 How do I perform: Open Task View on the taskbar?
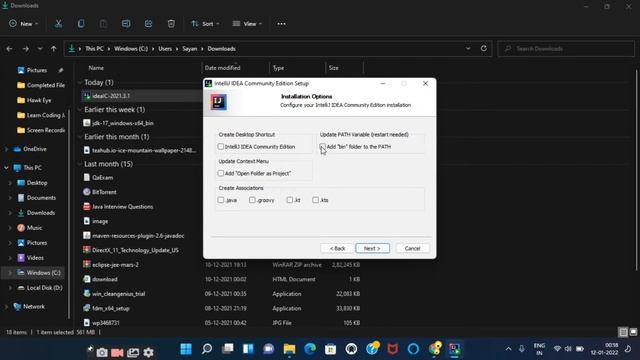pos(227,349)
